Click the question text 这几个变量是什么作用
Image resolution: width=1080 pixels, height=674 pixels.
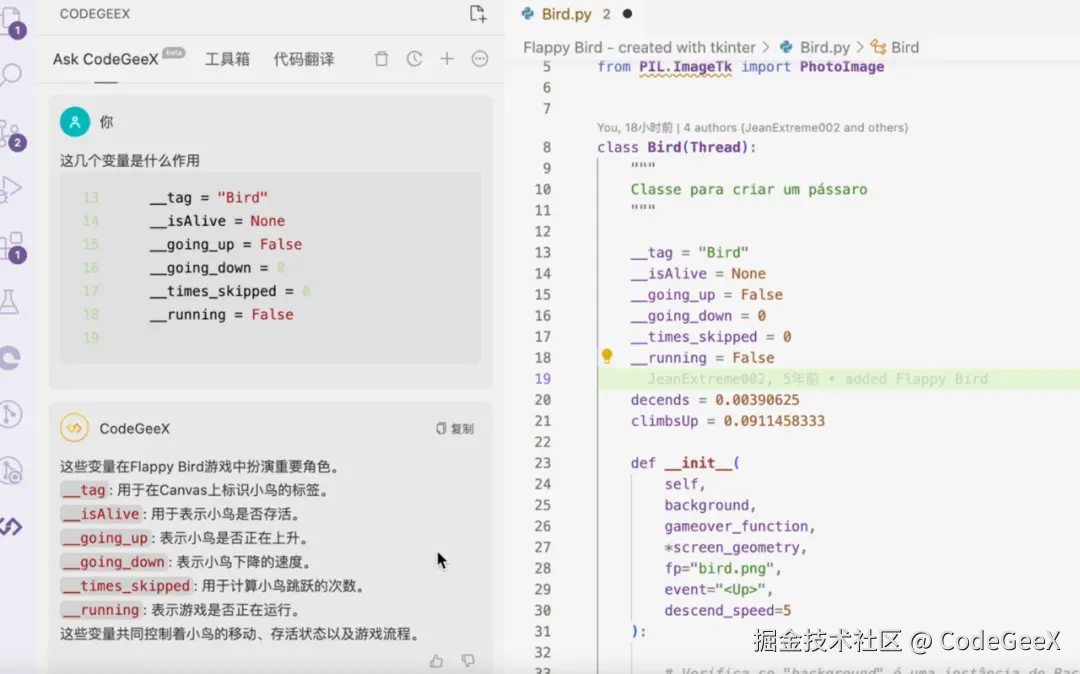[129, 160]
